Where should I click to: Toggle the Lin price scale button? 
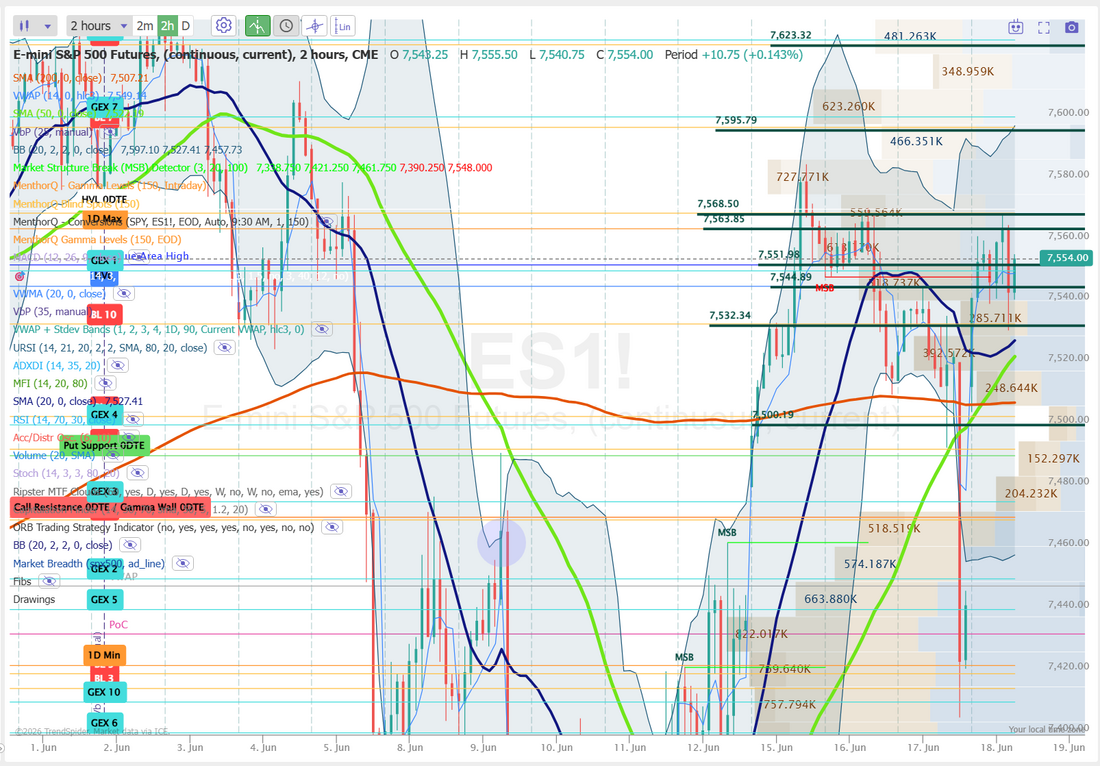343,26
